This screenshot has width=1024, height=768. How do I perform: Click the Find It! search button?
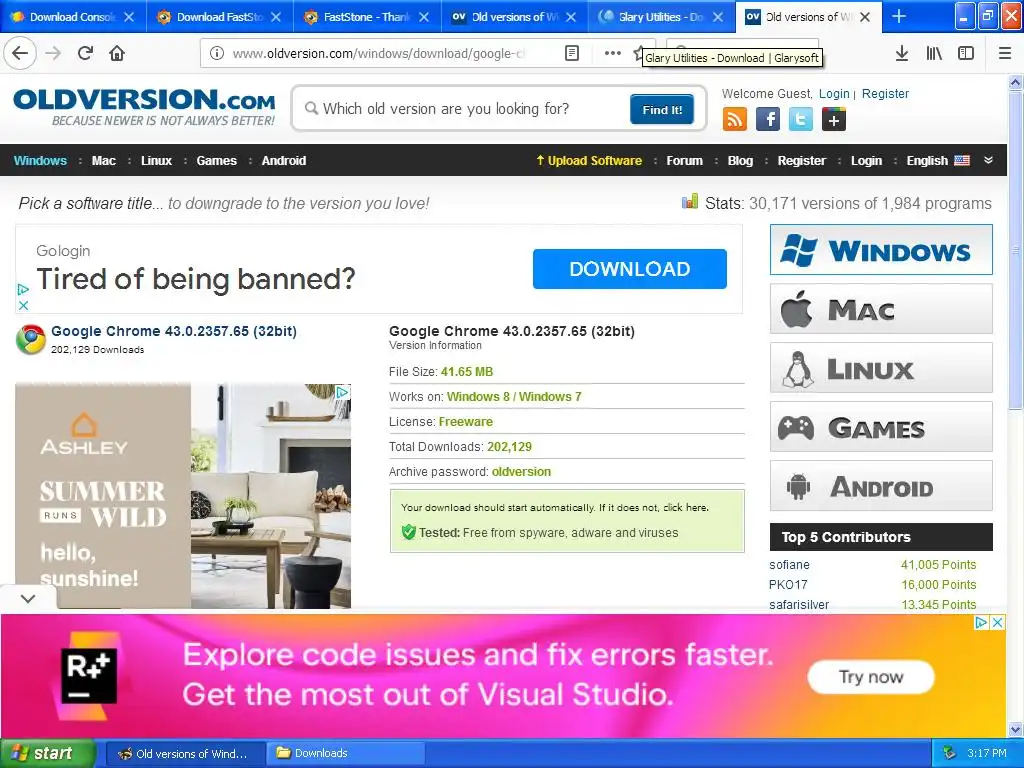[x=662, y=109]
